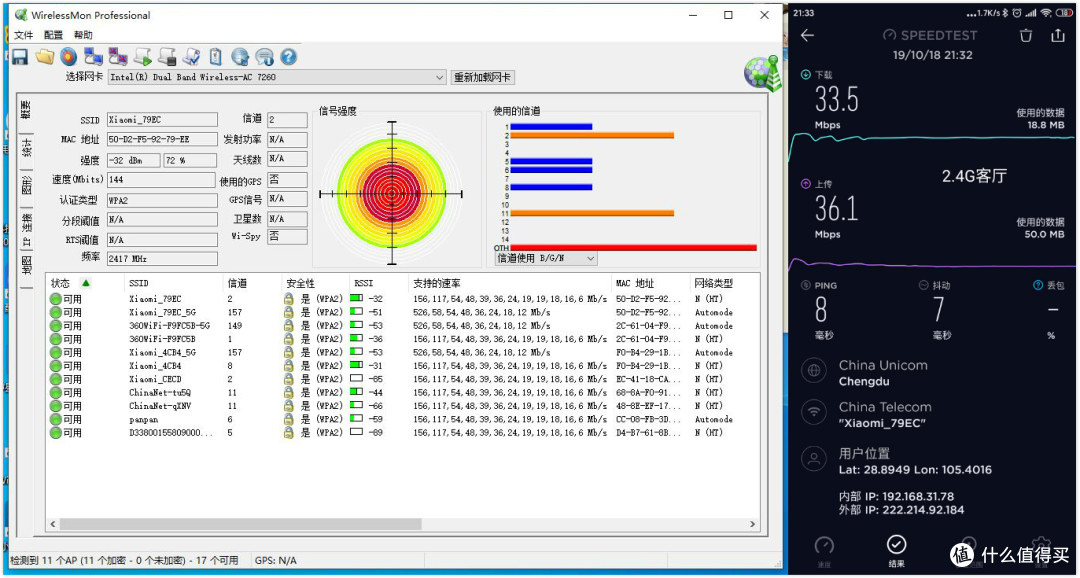Tap the 丢包 question mark info icon

(x=1038, y=285)
